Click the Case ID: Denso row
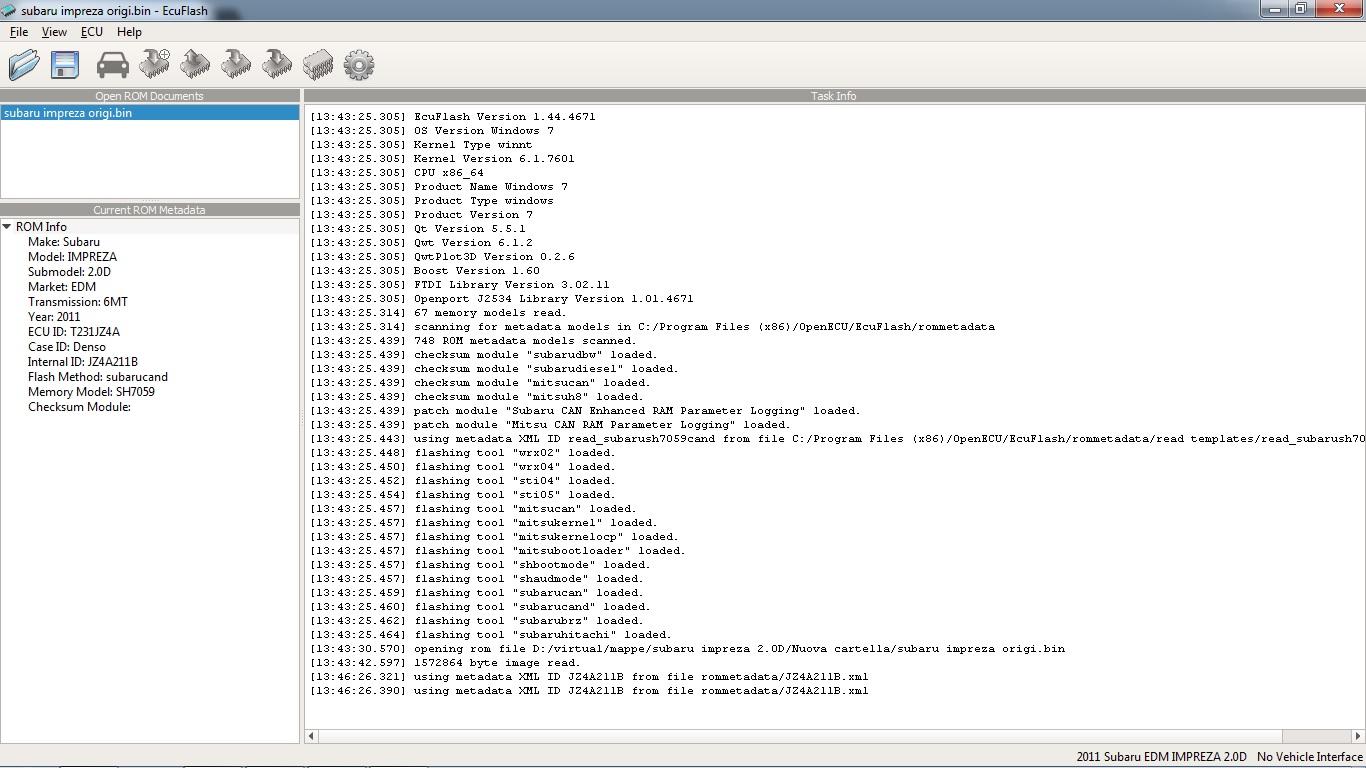Viewport: 1366px width, 768px height. (x=67, y=347)
